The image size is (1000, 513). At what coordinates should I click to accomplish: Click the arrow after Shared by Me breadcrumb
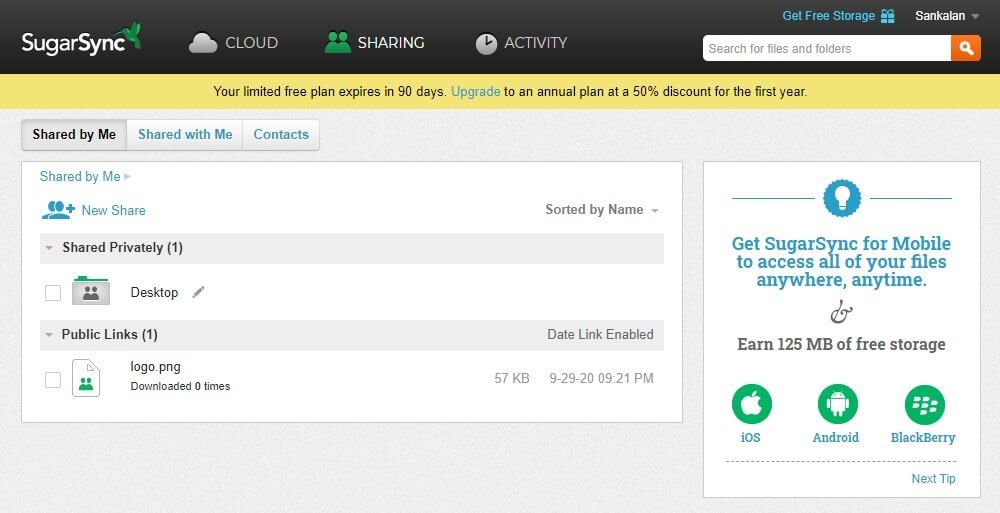point(128,177)
